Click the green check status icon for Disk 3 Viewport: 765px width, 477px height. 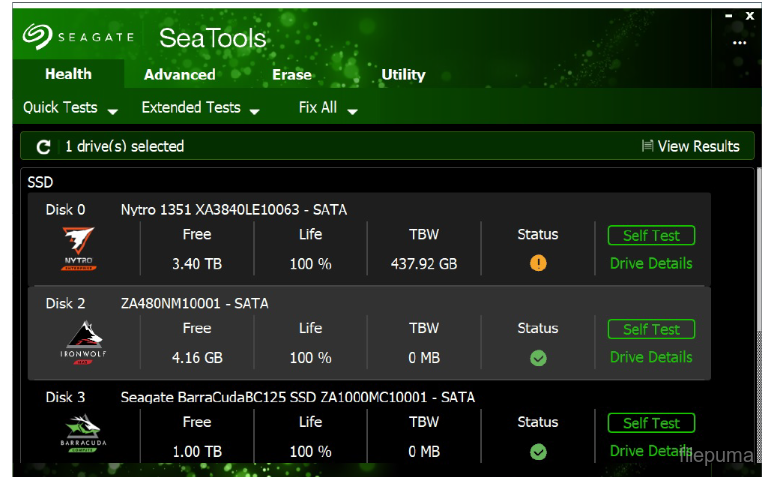(538, 451)
